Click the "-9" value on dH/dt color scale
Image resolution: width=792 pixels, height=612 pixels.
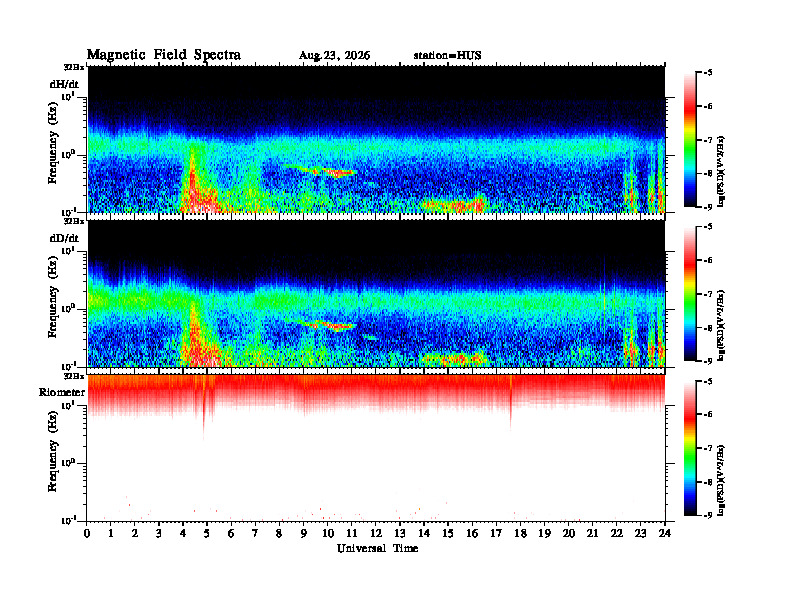point(708,207)
